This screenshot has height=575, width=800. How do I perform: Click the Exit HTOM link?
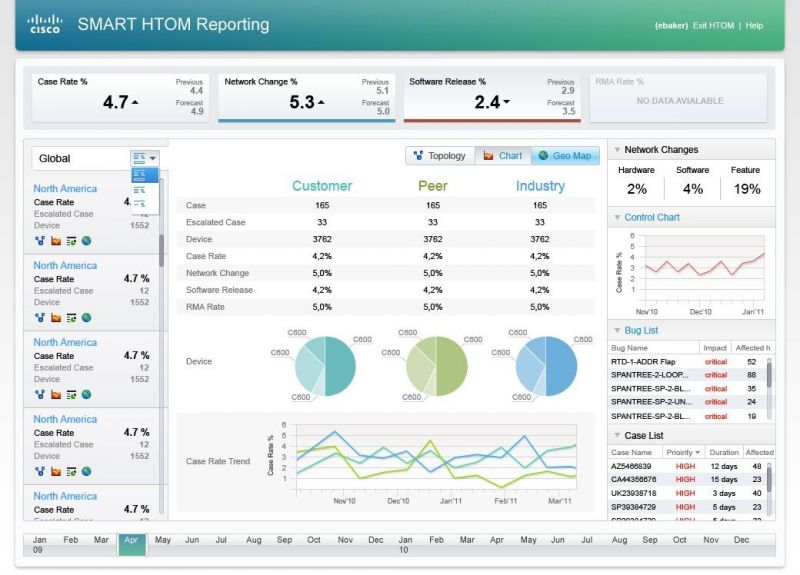(x=713, y=26)
